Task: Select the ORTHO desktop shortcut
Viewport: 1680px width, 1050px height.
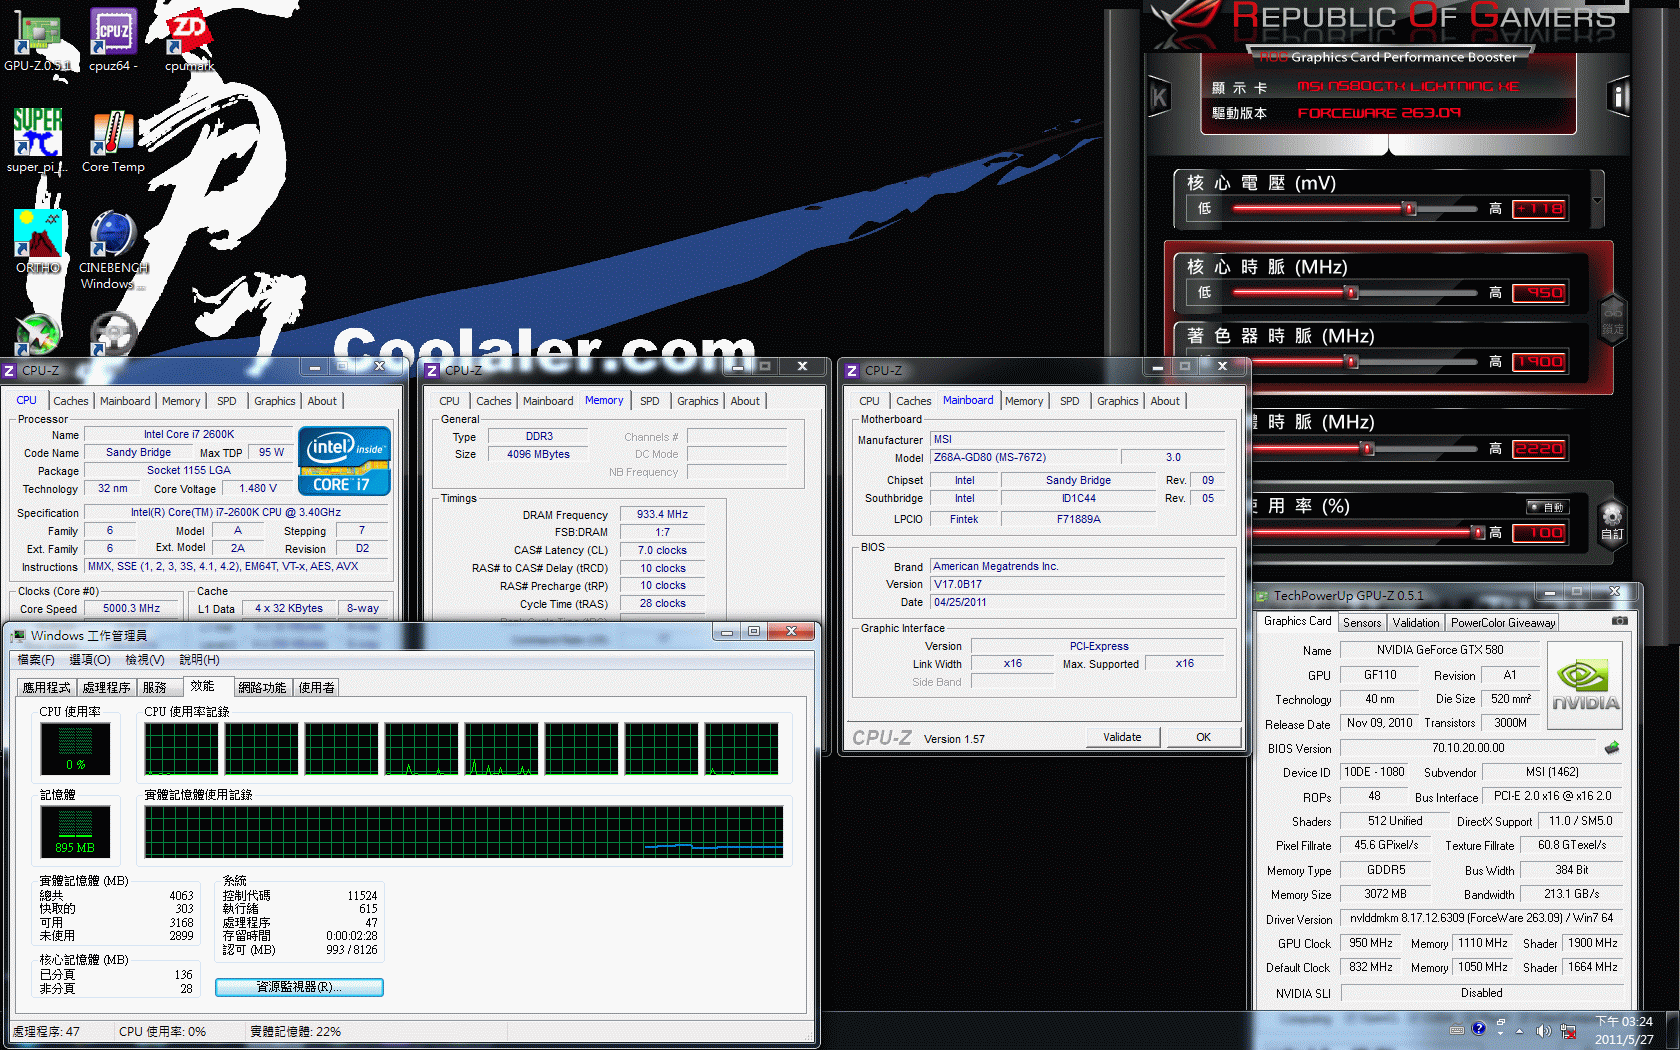Action: (38, 241)
